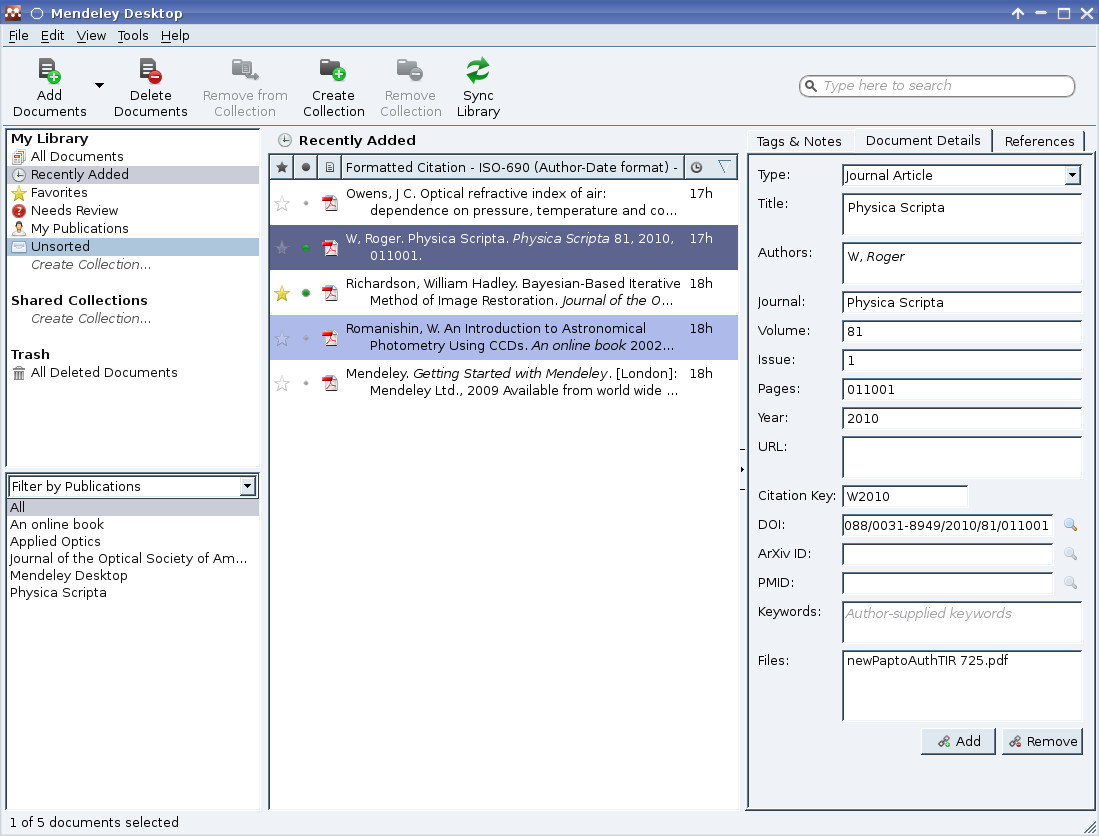This screenshot has width=1099, height=836.
Task: Filter by 'Physica Scripta' publication
Action: (133, 593)
